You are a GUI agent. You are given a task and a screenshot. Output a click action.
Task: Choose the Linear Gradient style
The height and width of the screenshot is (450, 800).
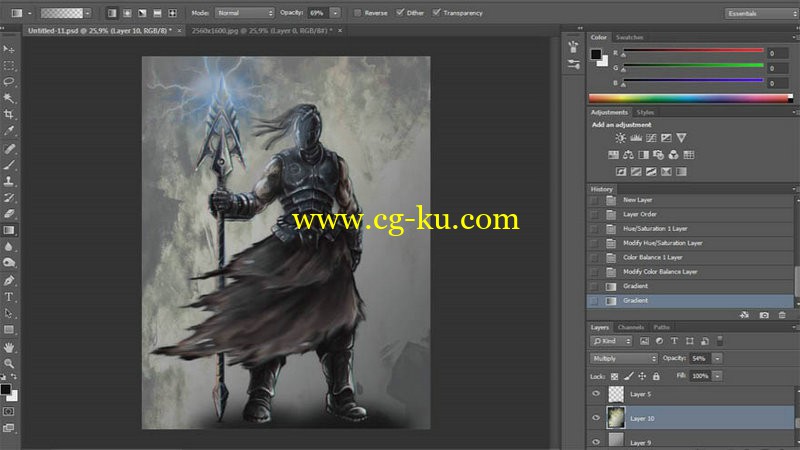coord(112,13)
